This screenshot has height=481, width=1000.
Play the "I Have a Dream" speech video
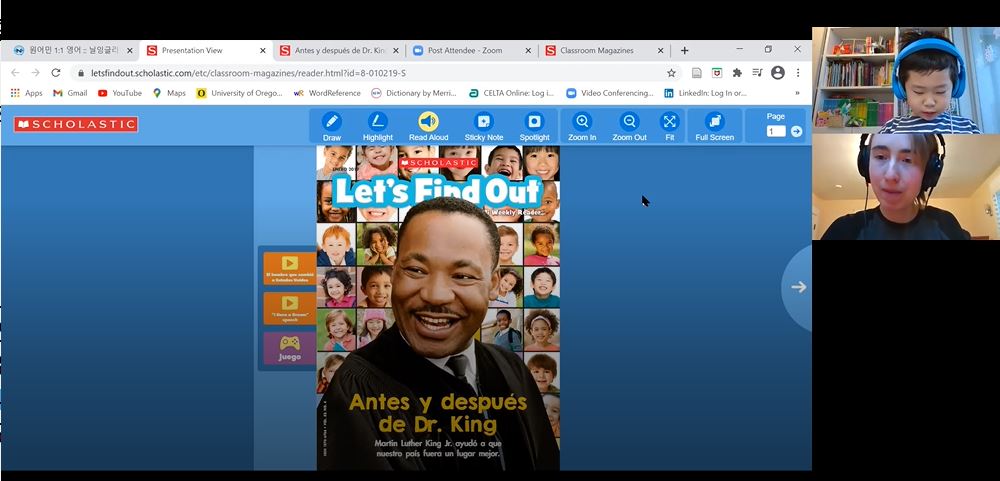click(290, 308)
